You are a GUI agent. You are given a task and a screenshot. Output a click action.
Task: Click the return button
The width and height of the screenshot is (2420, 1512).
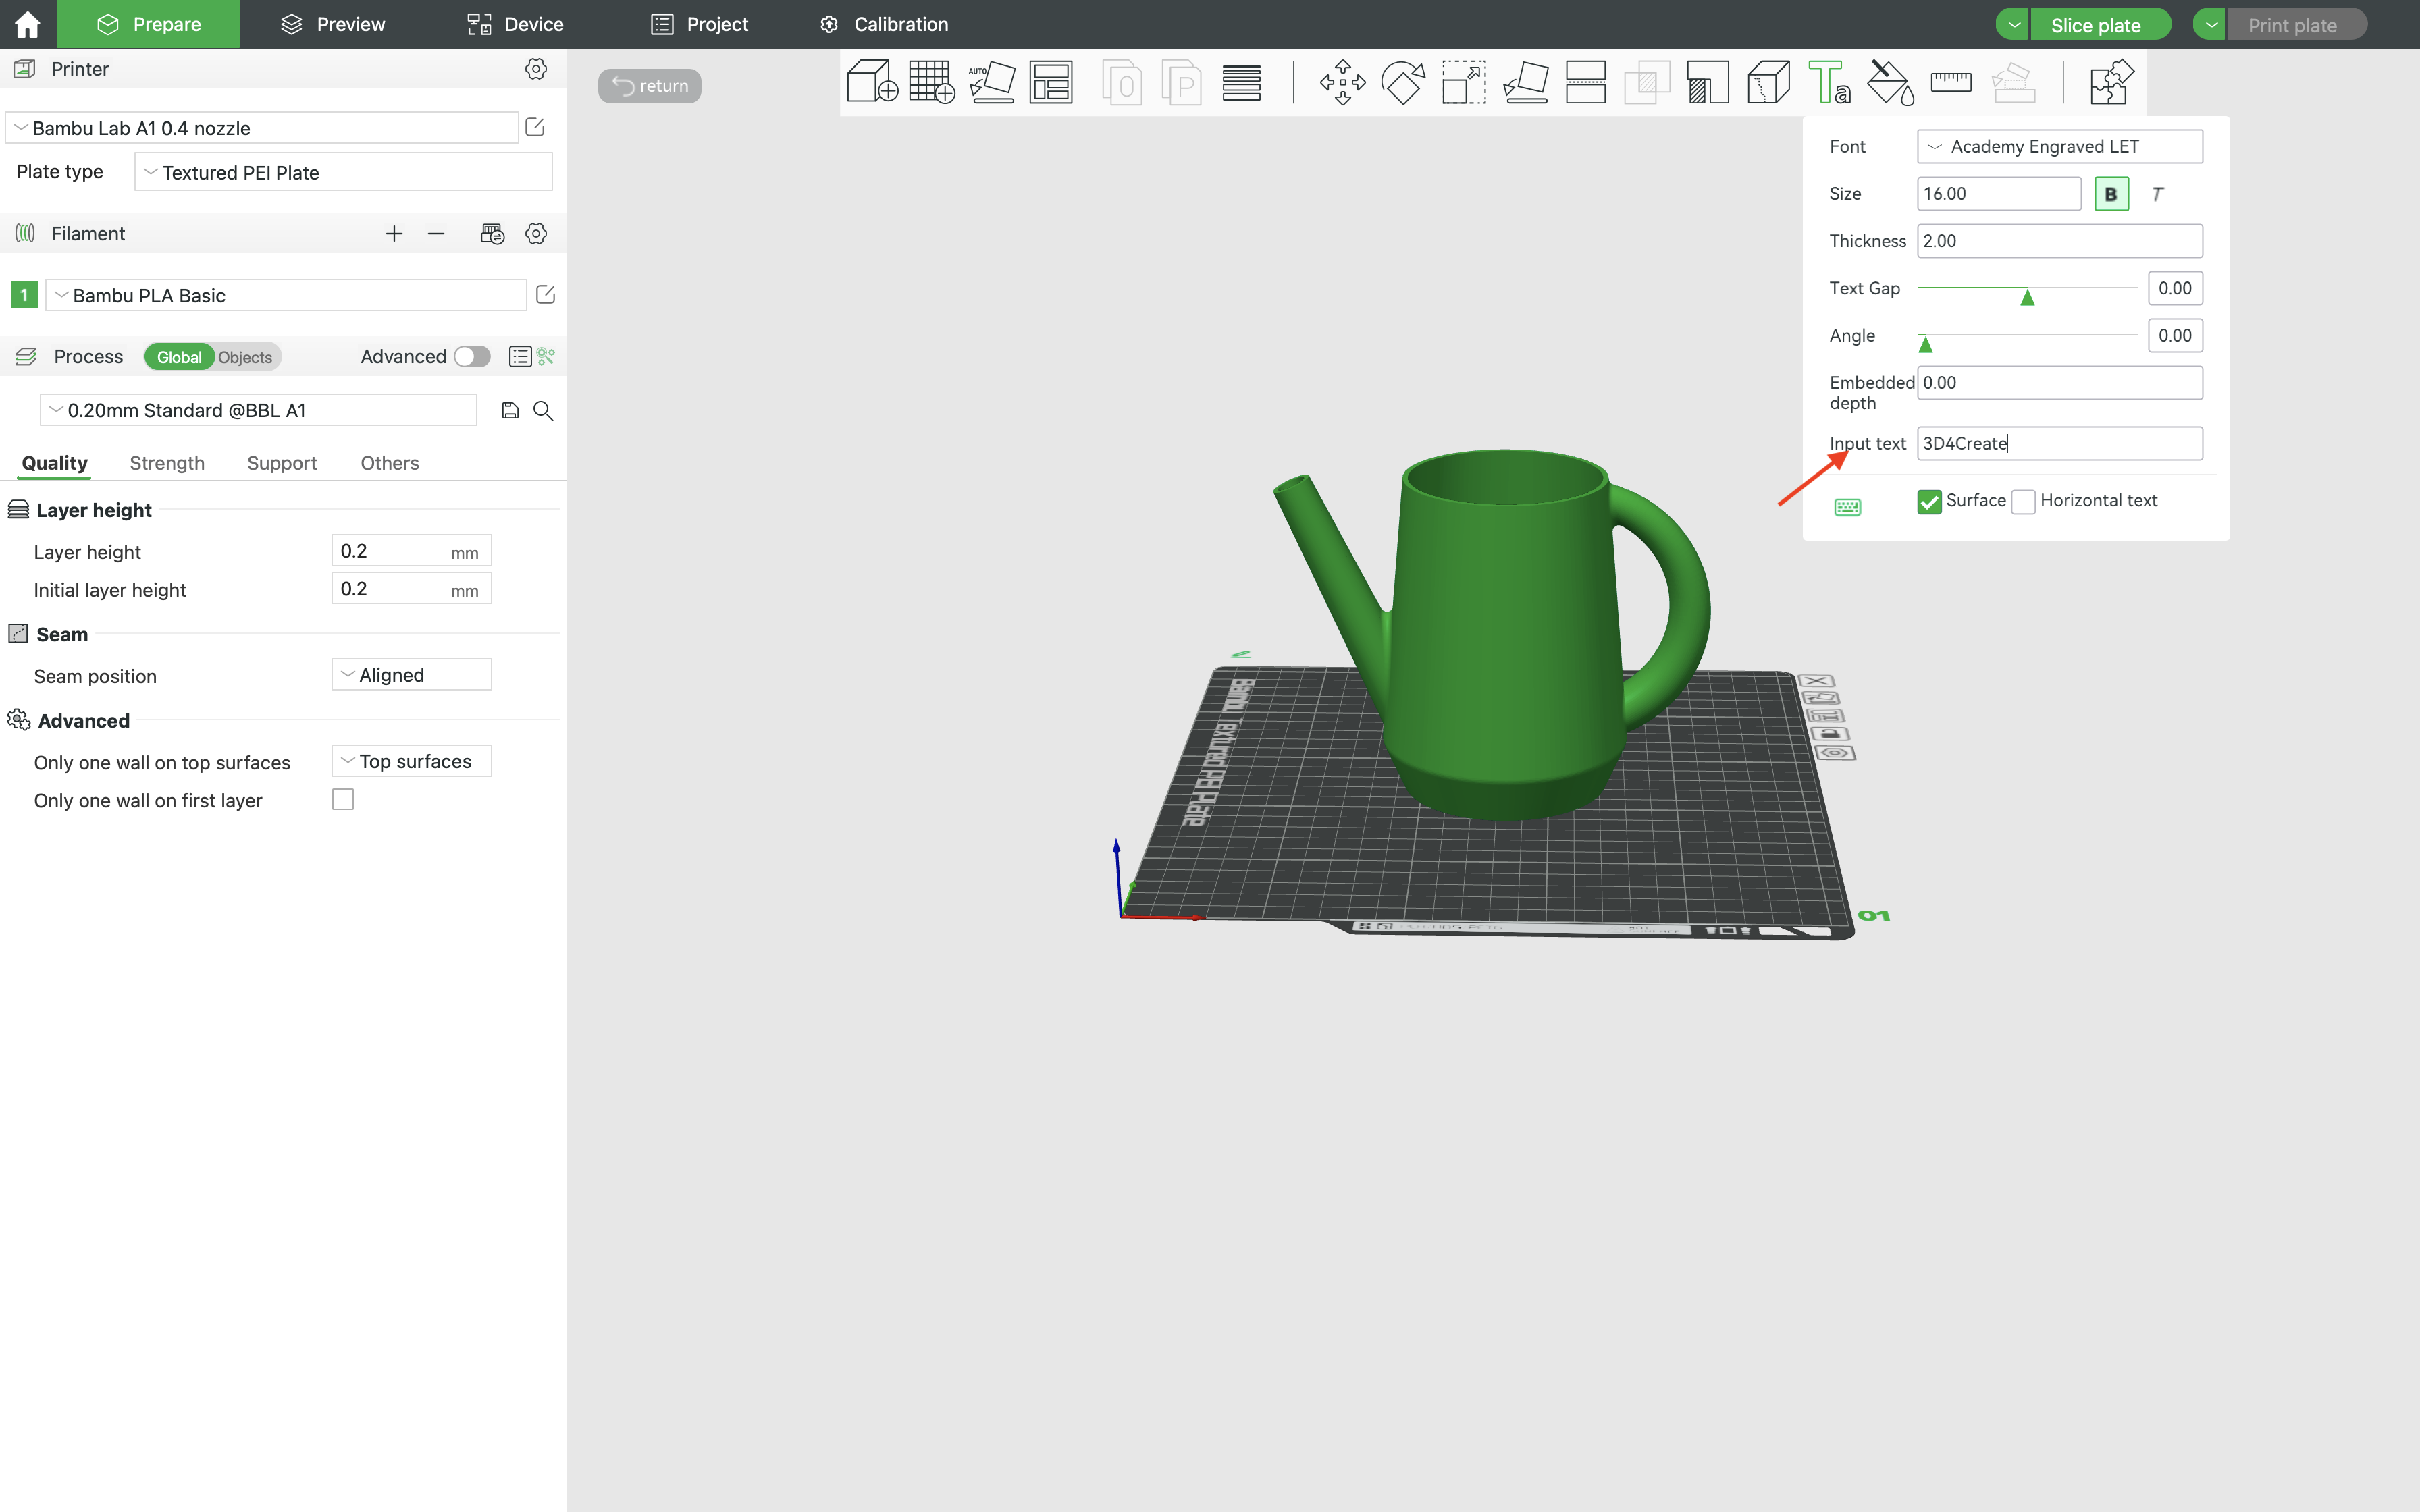click(650, 86)
